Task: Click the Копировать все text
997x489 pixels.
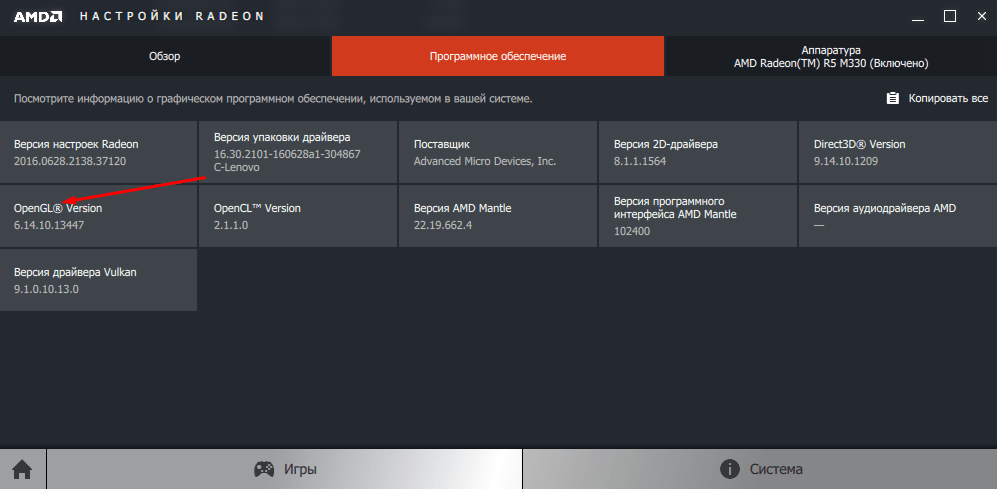Action: point(948,99)
